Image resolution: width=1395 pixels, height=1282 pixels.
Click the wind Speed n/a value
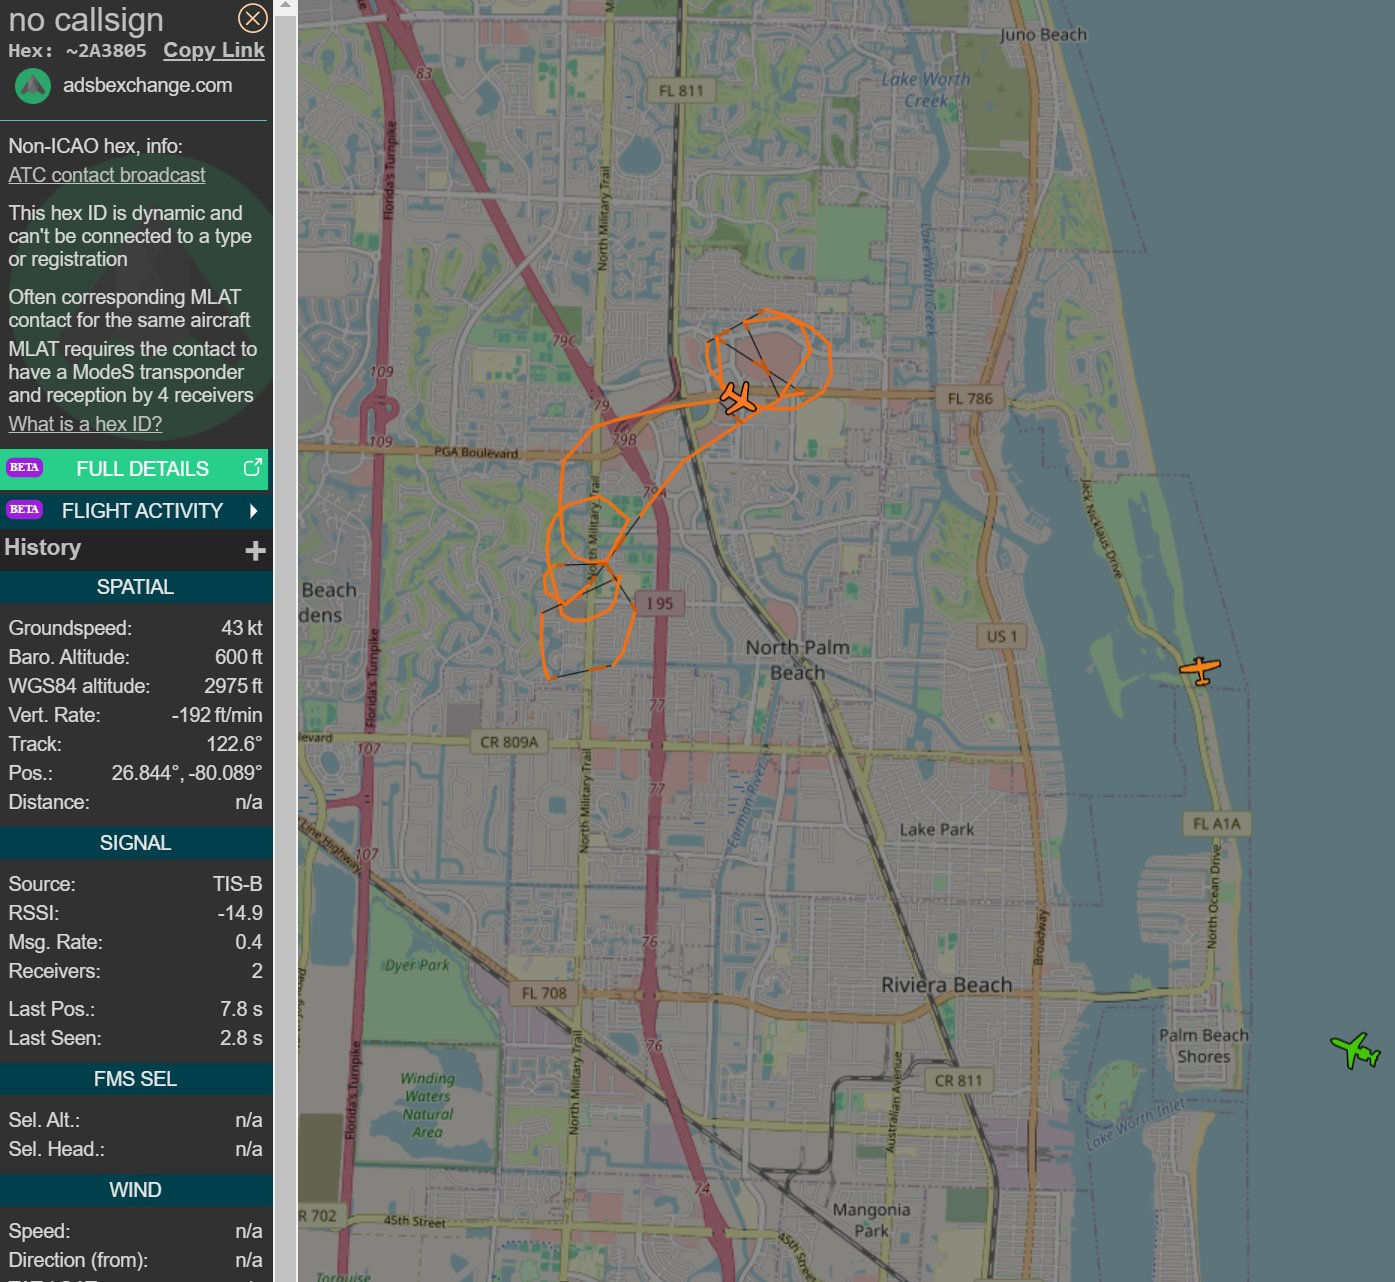click(x=249, y=1231)
